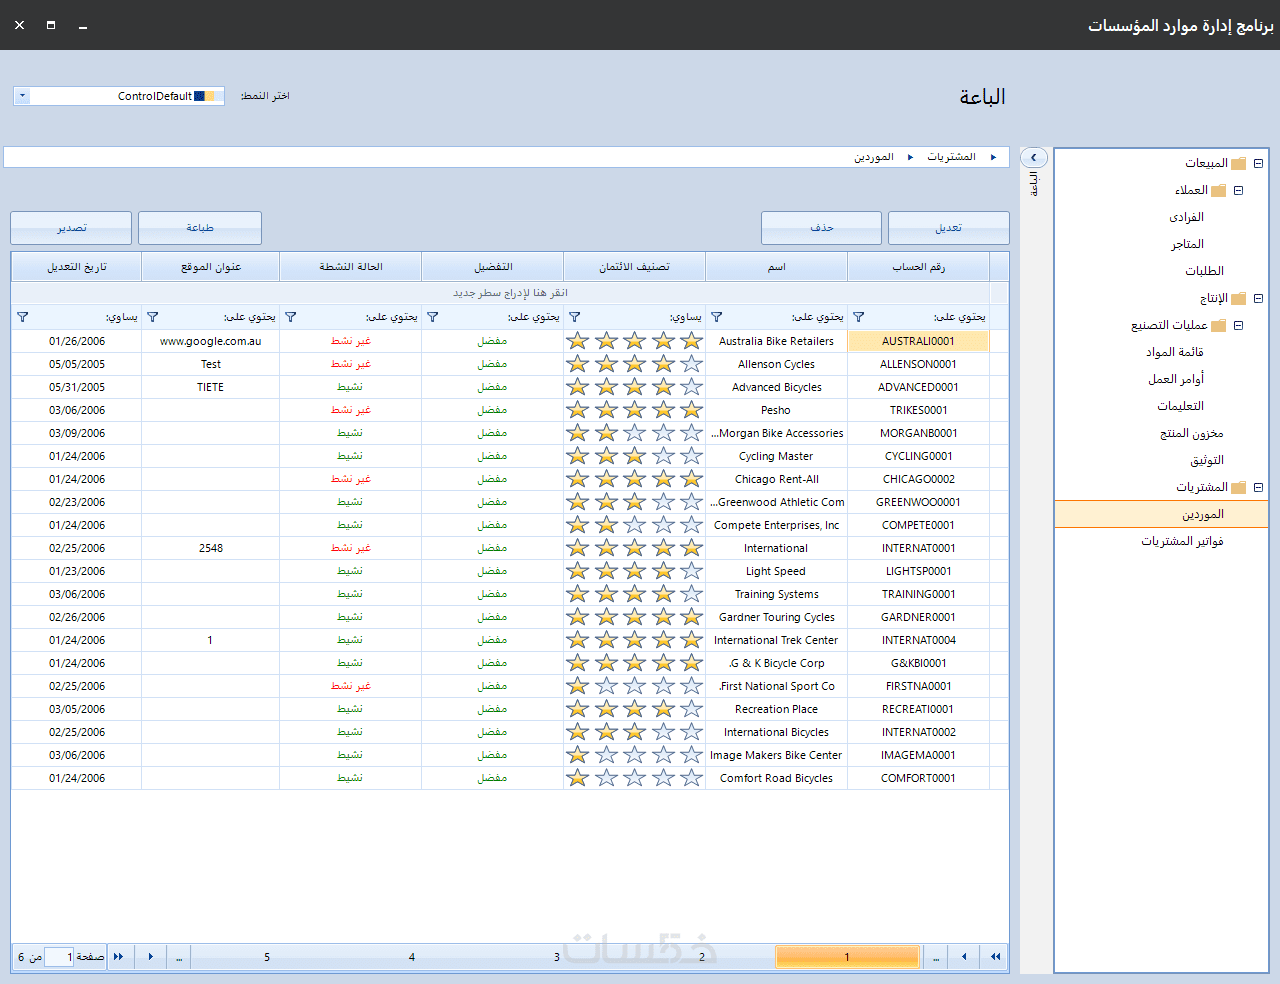Select المتاجر in the navigation tree

click(1187, 244)
